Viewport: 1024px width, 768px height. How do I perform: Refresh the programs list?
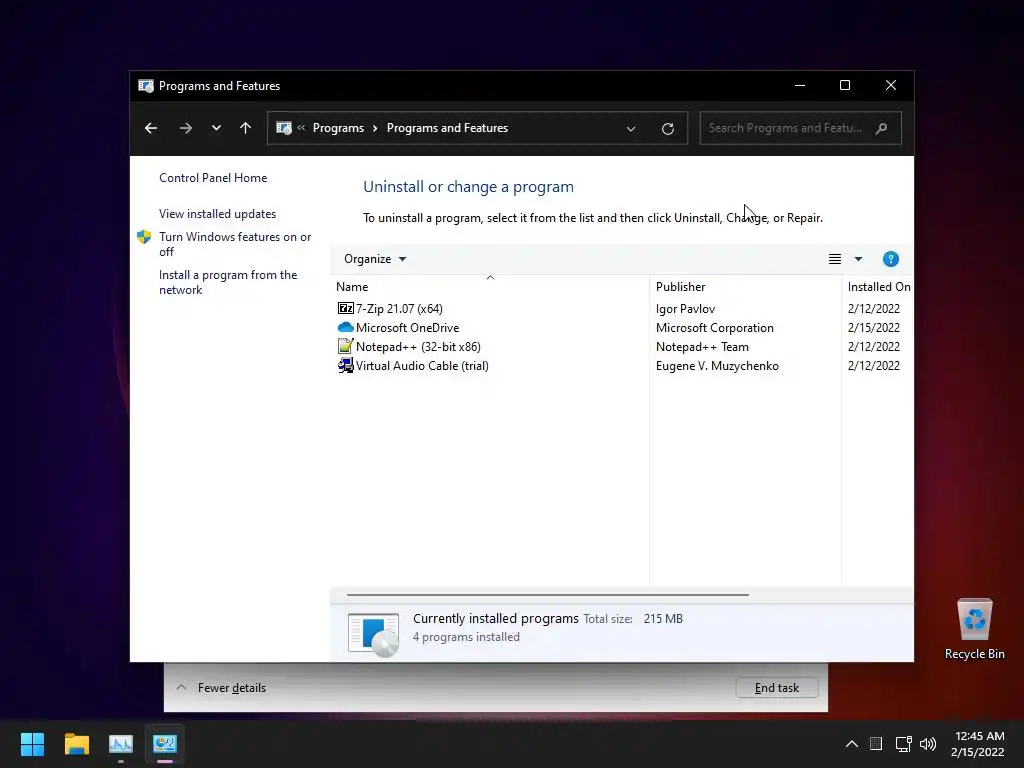(x=667, y=129)
